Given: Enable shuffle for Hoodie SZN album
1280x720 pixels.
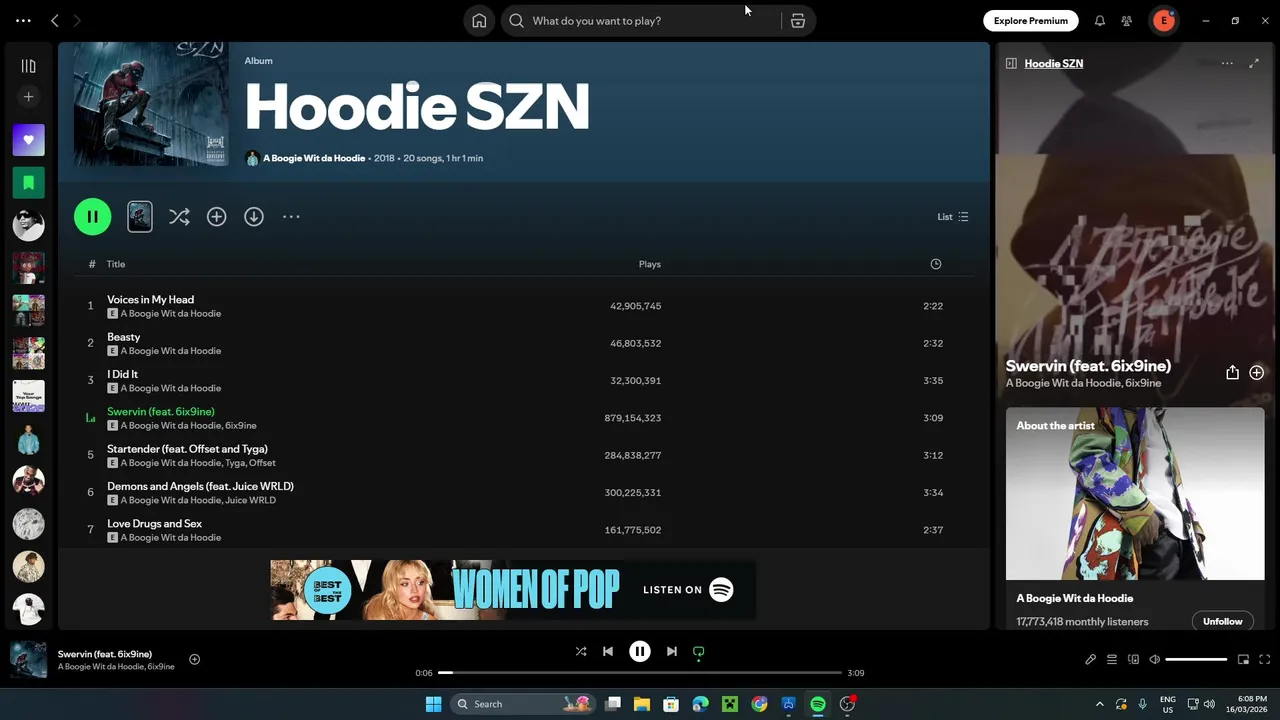Looking at the screenshot, I should pos(179,216).
